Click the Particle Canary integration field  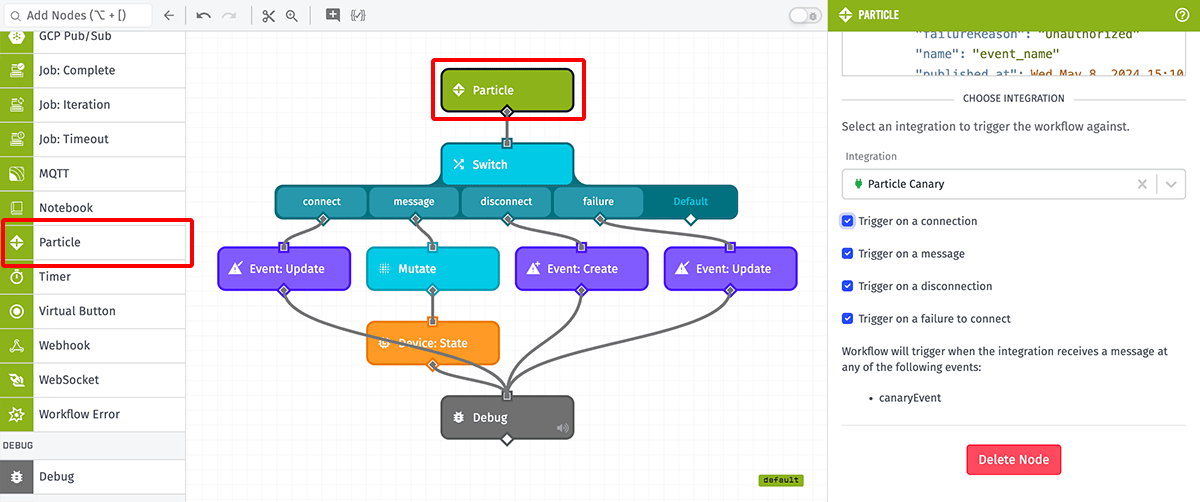pos(1013,184)
